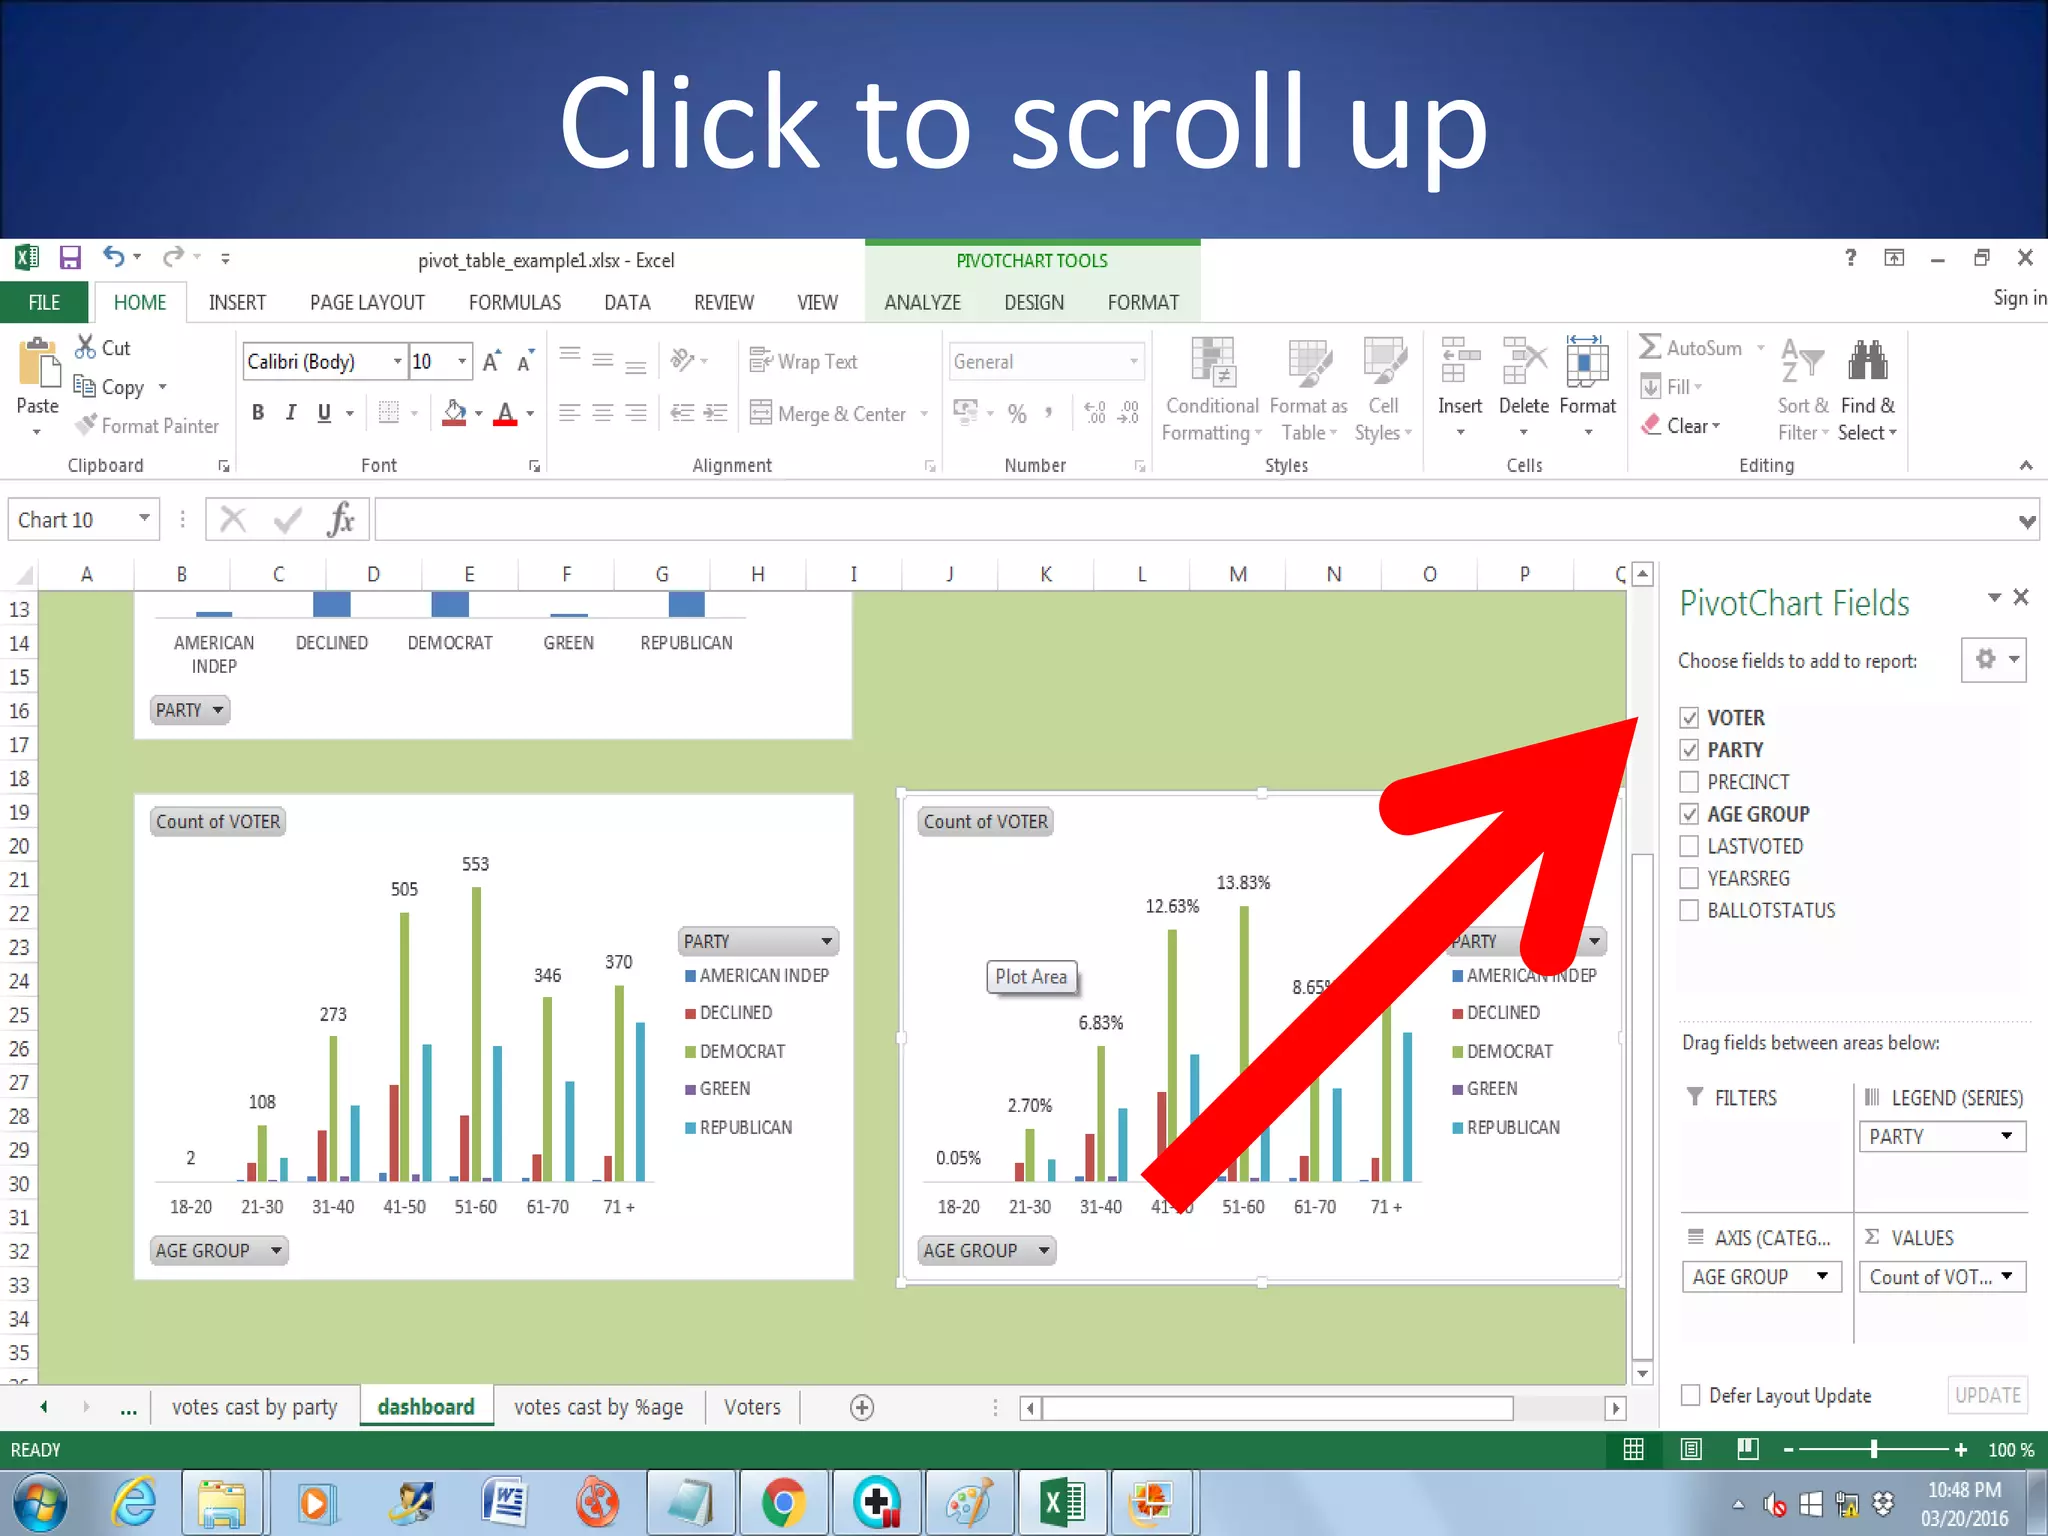Click the Bold formatting icon
The height and width of the screenshot is (1536, 2048).
258,412
